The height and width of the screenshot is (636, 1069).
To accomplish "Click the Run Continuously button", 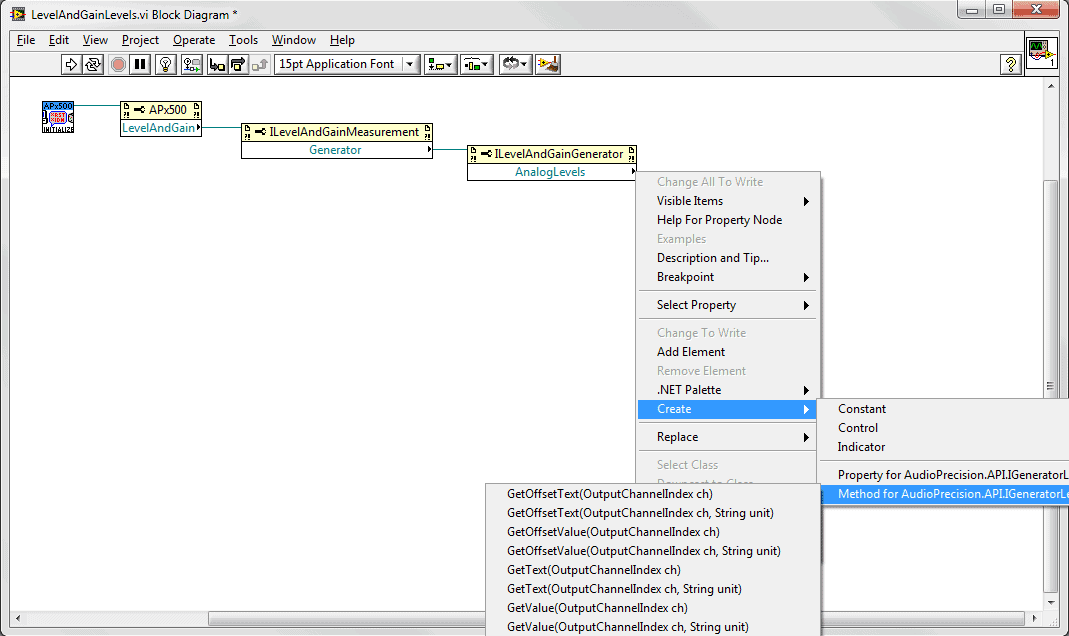I will (93, 64).
